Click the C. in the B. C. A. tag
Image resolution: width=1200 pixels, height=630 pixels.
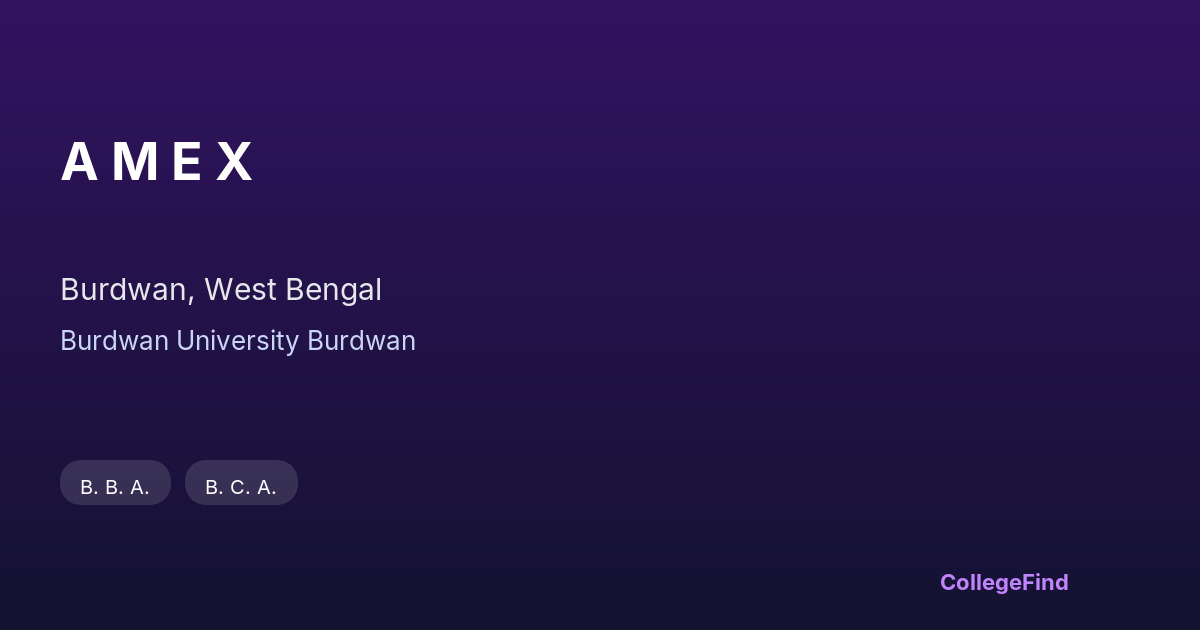click(x=239, y=487)
